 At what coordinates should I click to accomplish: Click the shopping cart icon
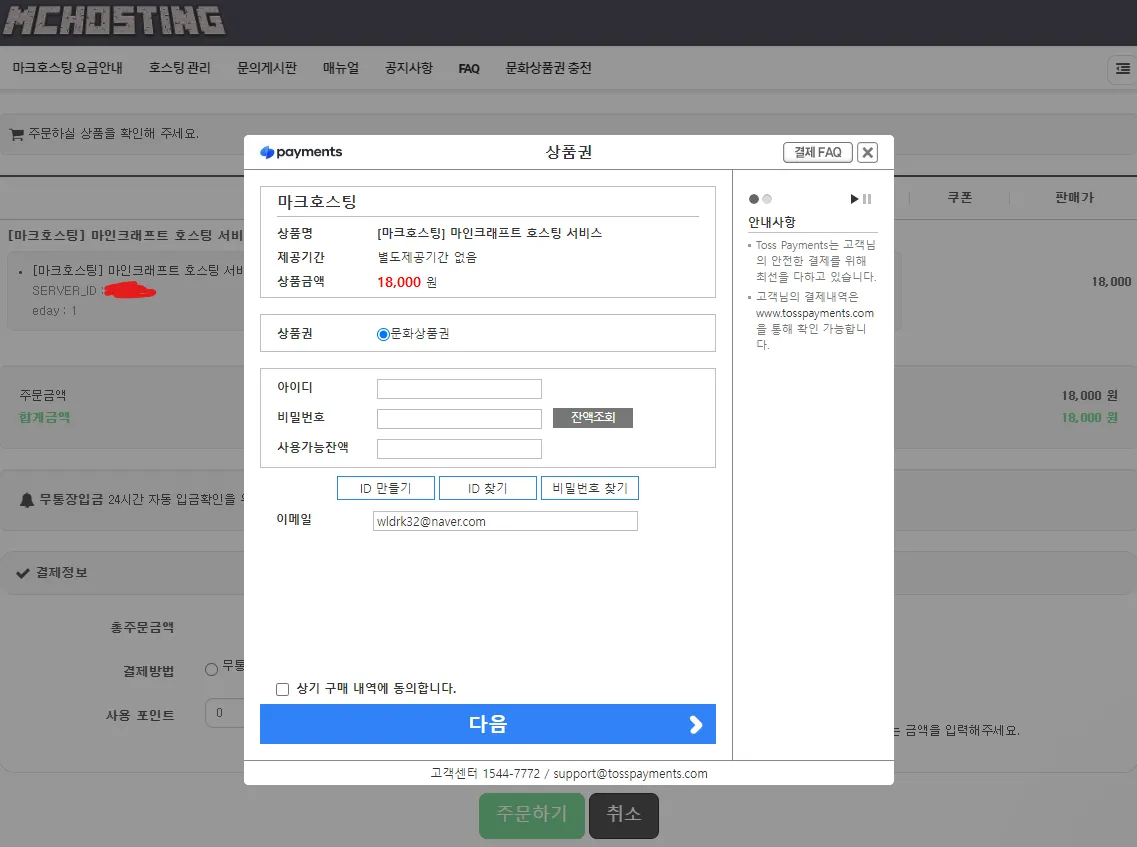[x=17, y=134]
